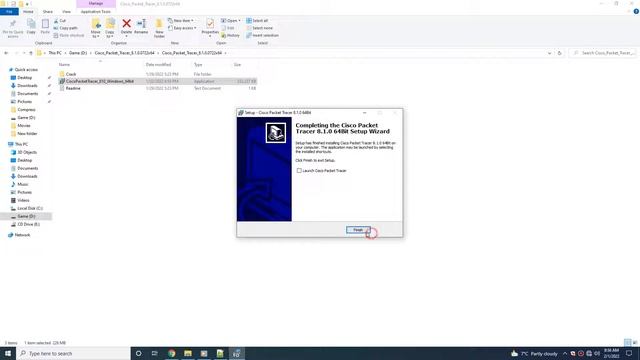640x360 pixels.
Task: Click the Up one level arrow
Action: tap(31, 53)
